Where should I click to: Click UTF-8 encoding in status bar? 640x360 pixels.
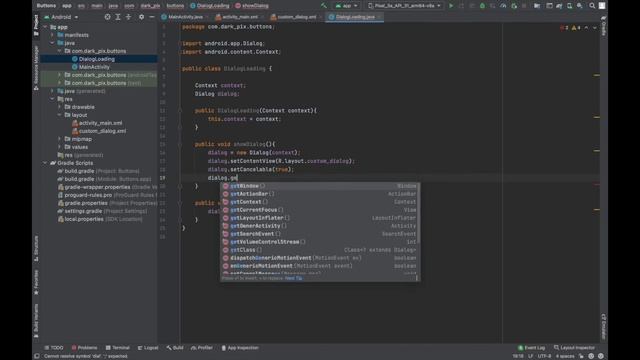[544, 356]
